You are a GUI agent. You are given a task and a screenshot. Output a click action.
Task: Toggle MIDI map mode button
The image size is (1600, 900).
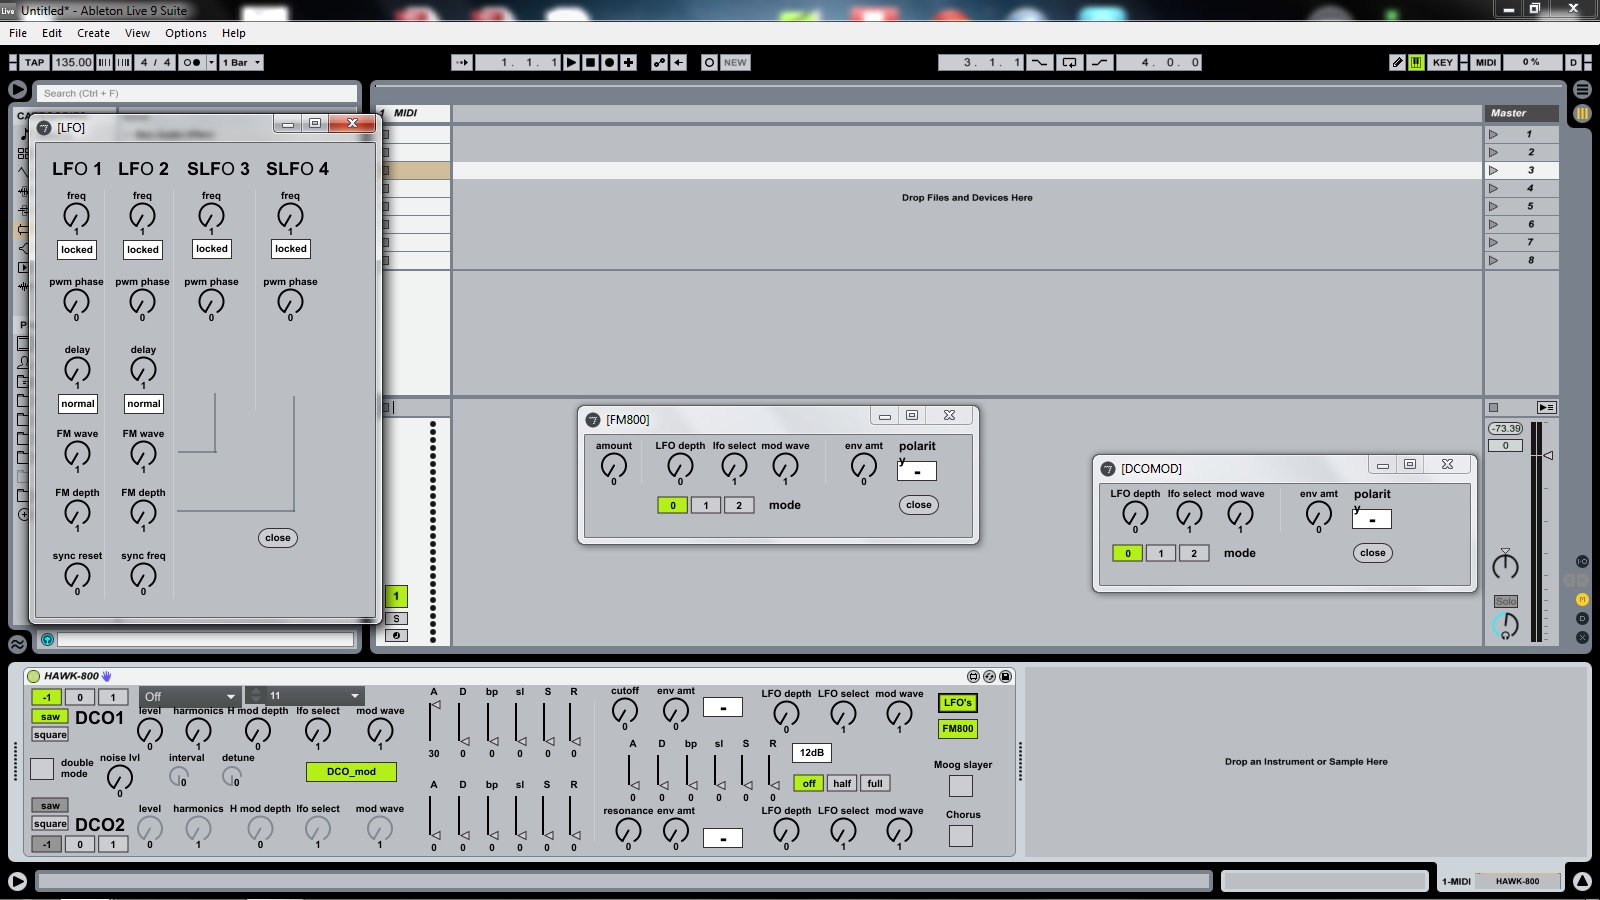tap(1486, 62)
